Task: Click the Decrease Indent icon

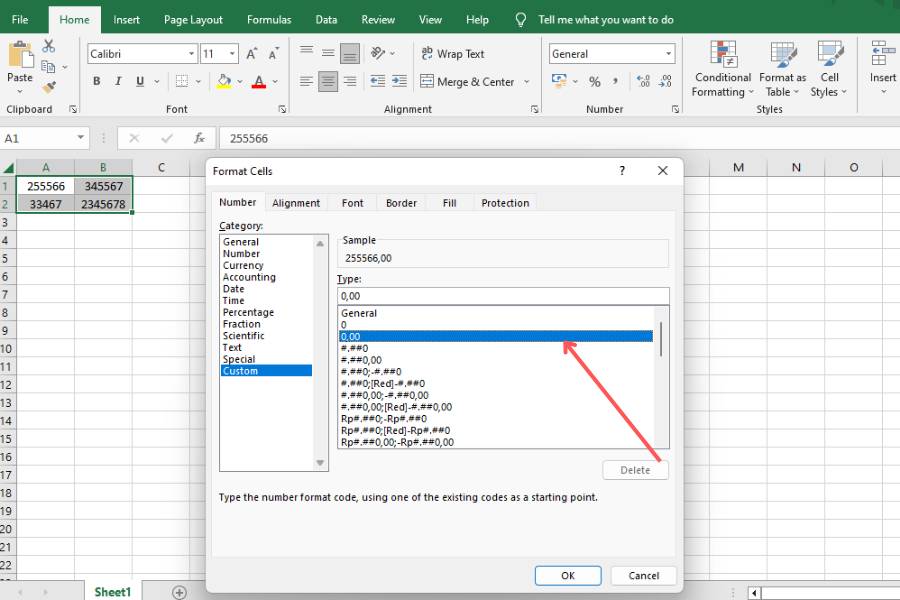Action: [378, 82]
